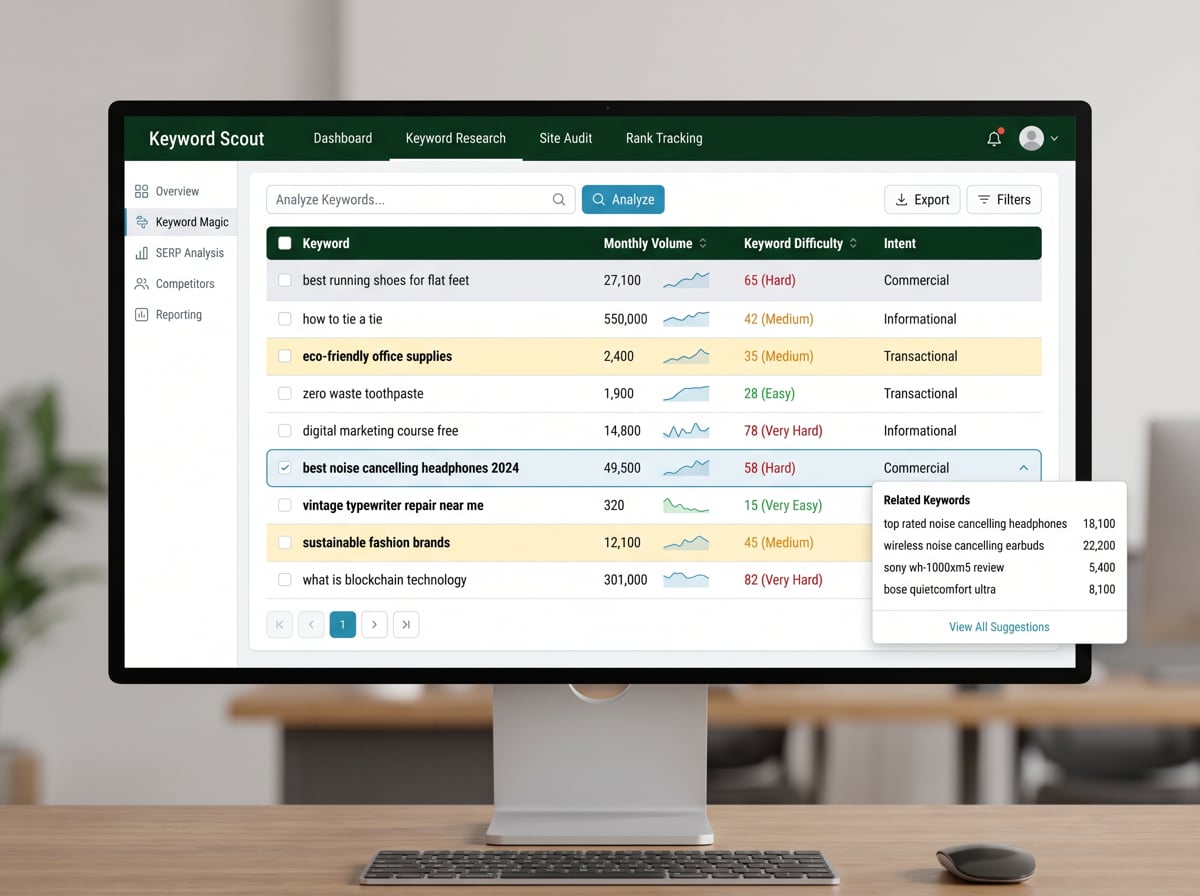1200x896 pixels.
Task: View trend sparkline for what is blockchain technology
Action: 686,579
